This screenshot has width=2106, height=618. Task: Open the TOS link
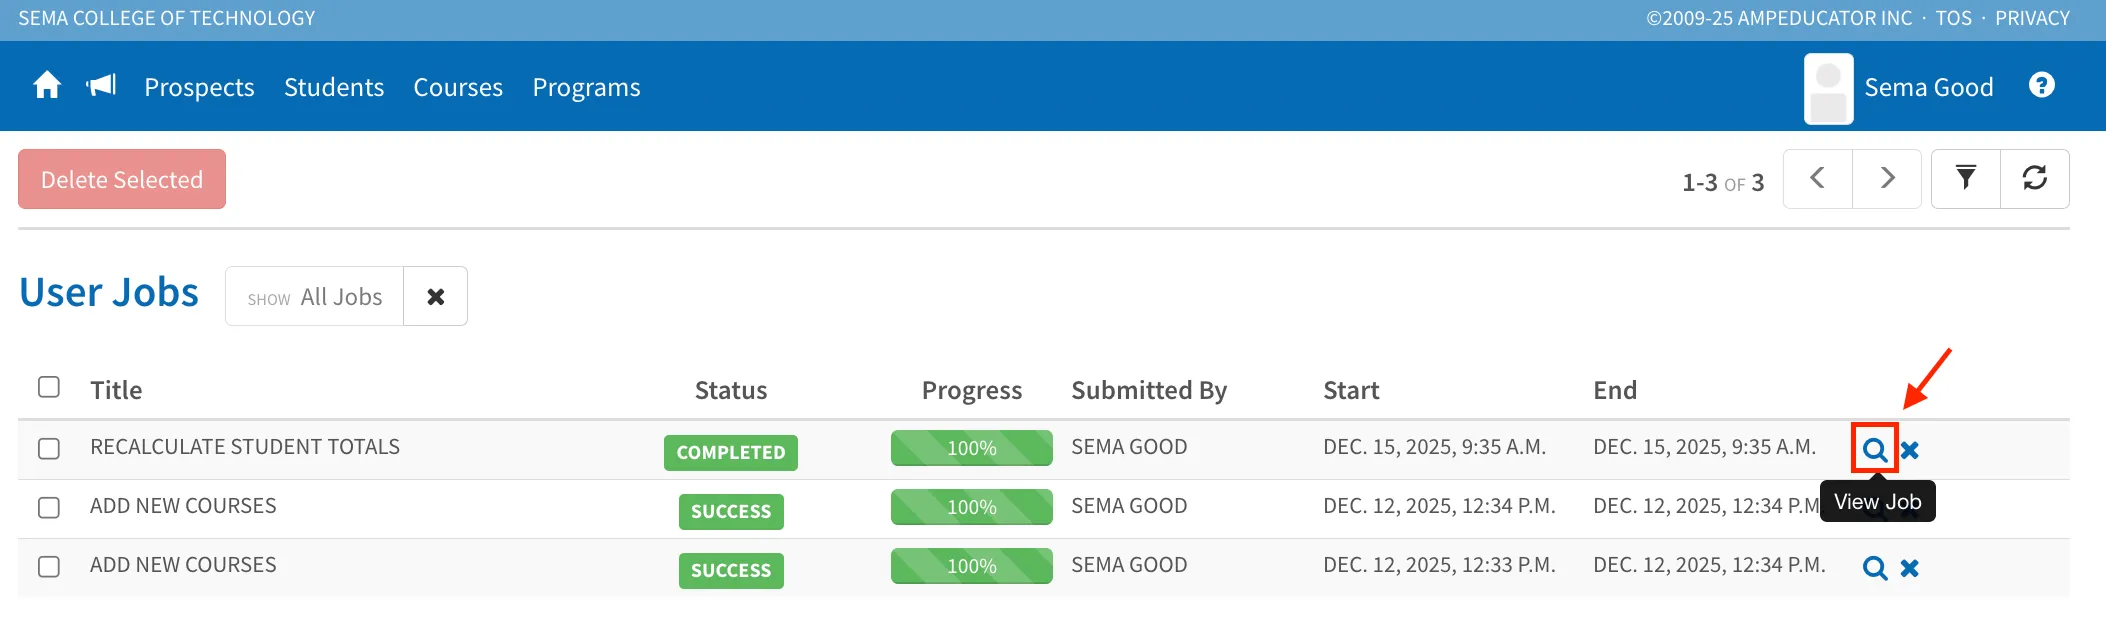(1954, 18)
